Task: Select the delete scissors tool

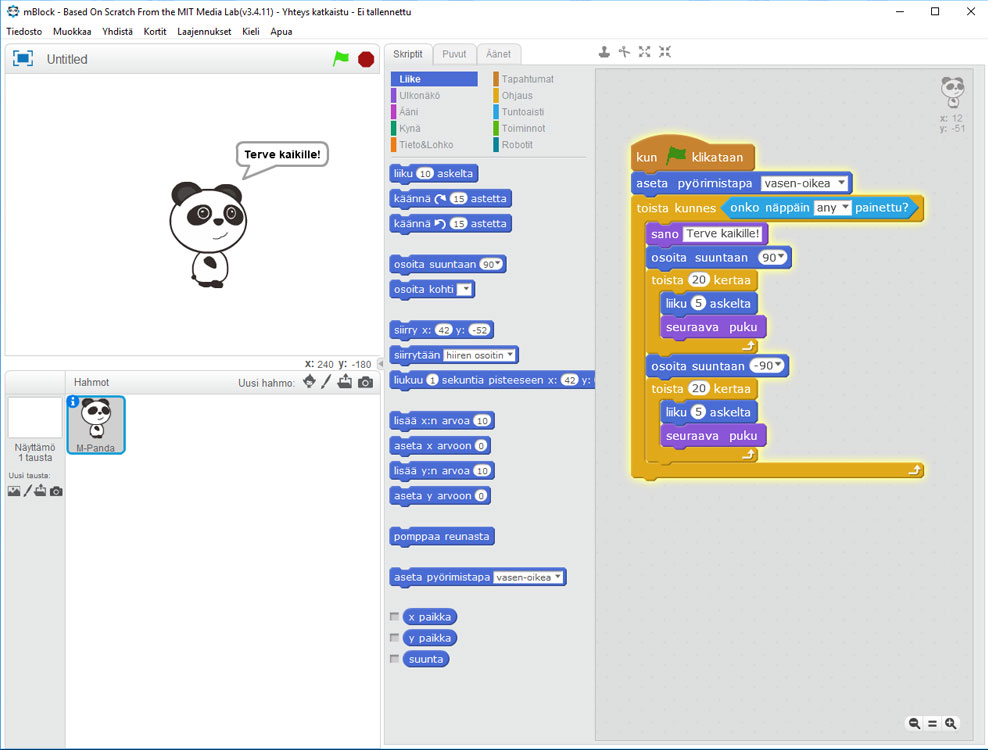Action: coord(624,52)
